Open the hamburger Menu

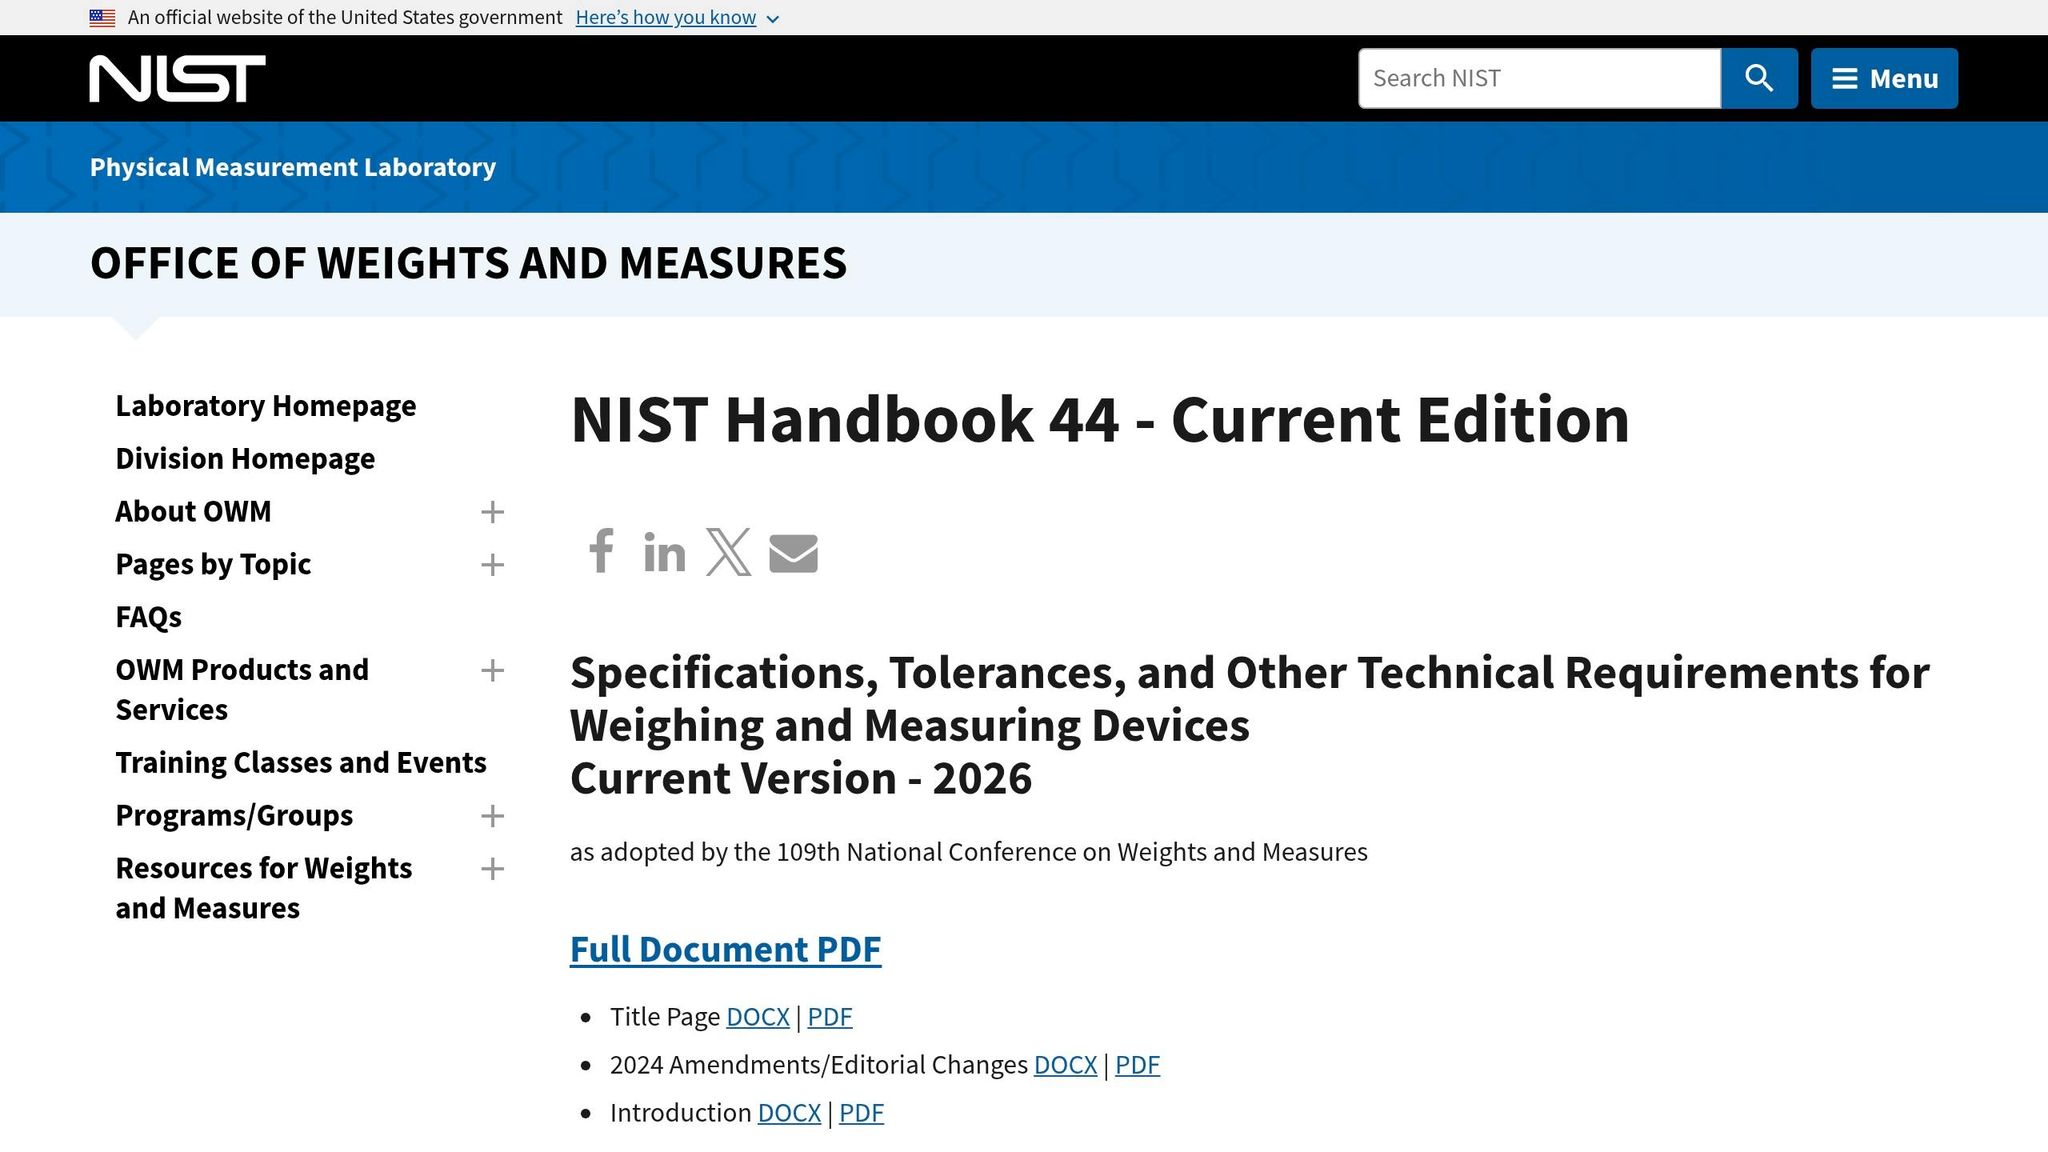pos(1883,78)
